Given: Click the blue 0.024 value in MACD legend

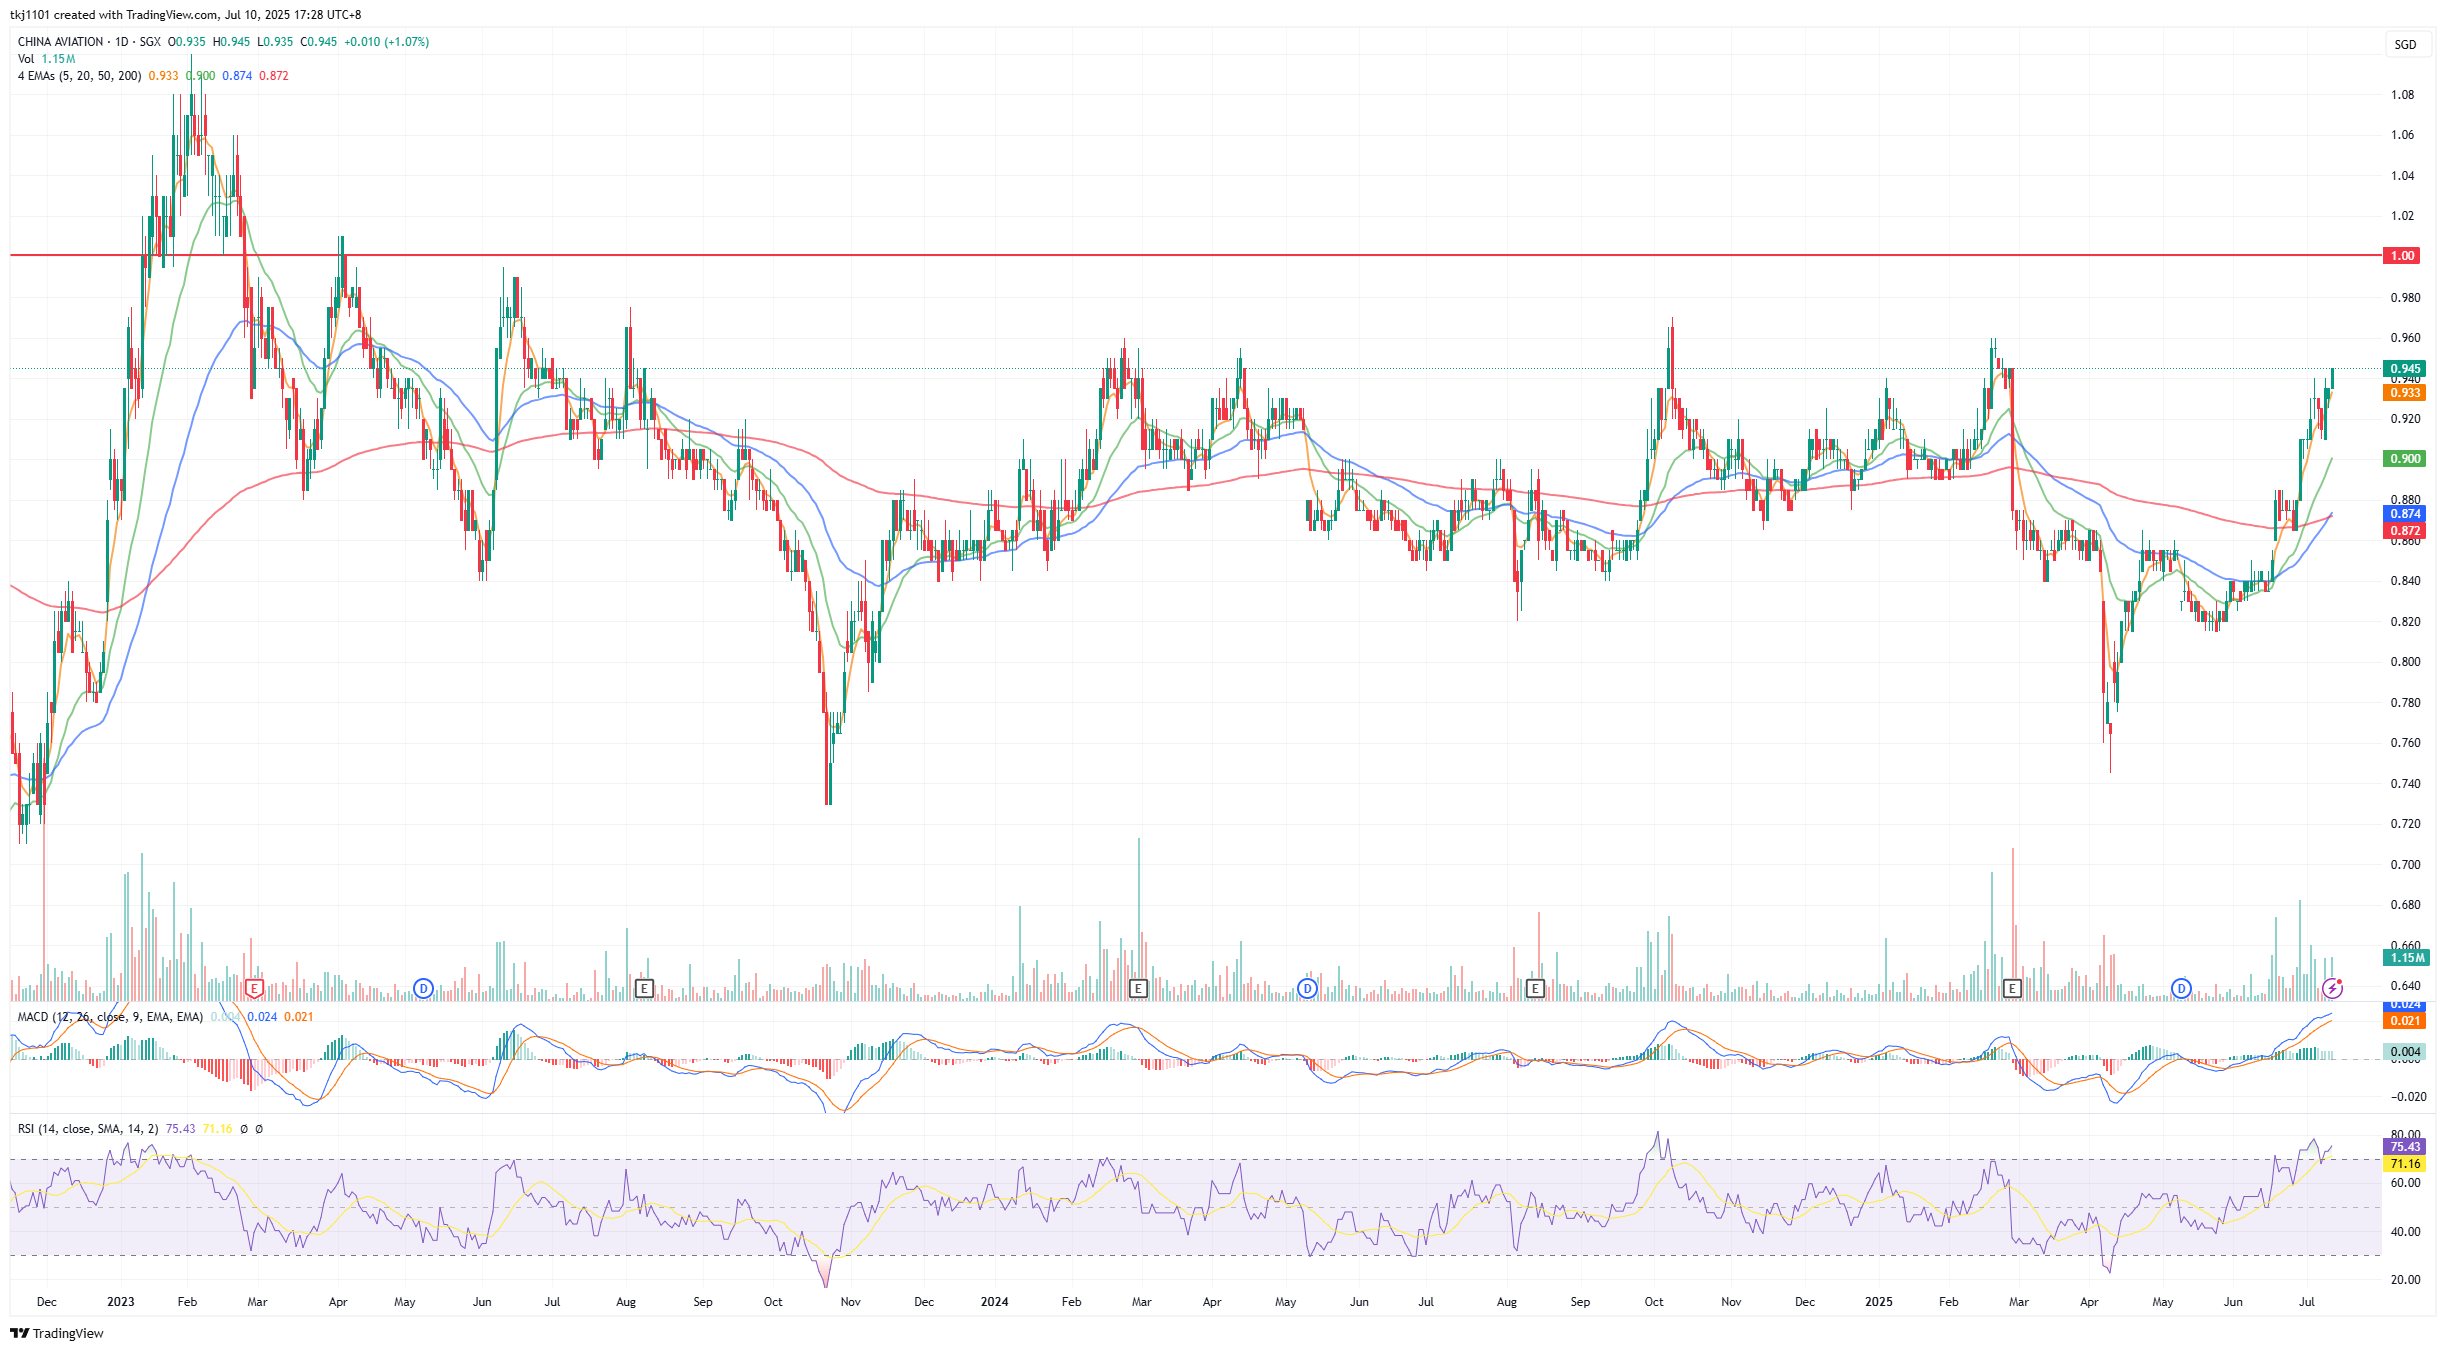Looking at the screenshot, I should (262, 1017).
